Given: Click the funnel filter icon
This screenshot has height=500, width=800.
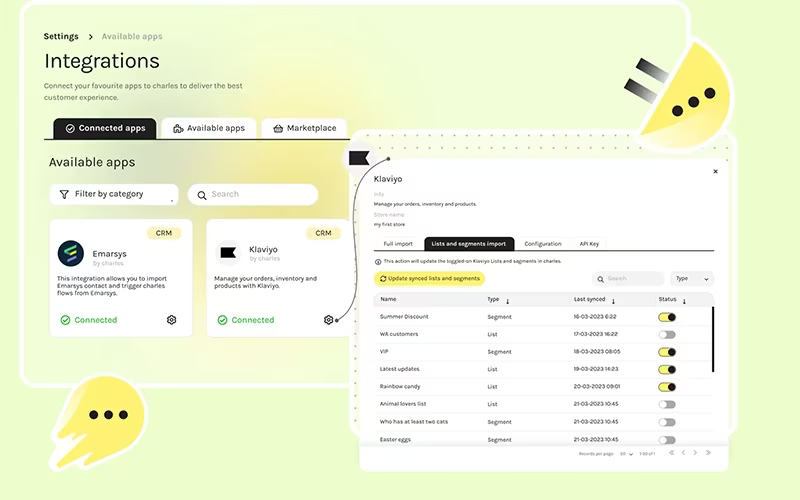Looking at the screenshot, I should pos(64,194).
